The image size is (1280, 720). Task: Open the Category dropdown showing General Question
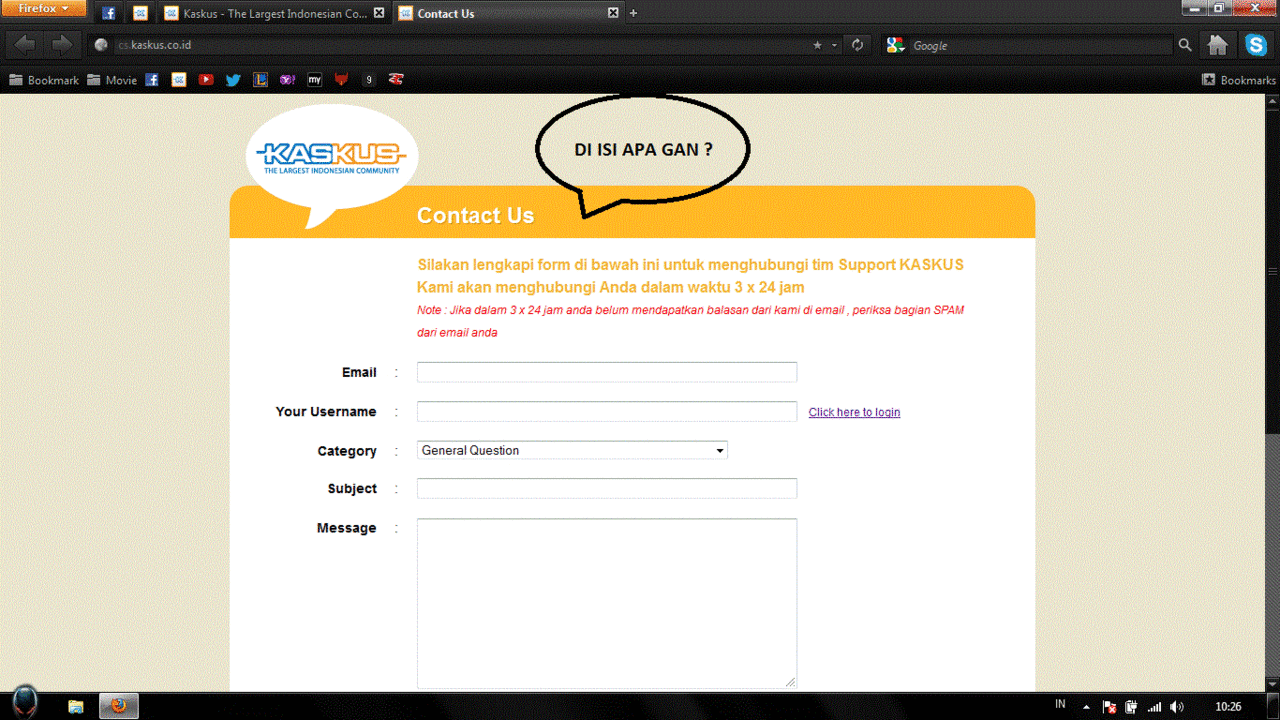[x=572, y=451]
